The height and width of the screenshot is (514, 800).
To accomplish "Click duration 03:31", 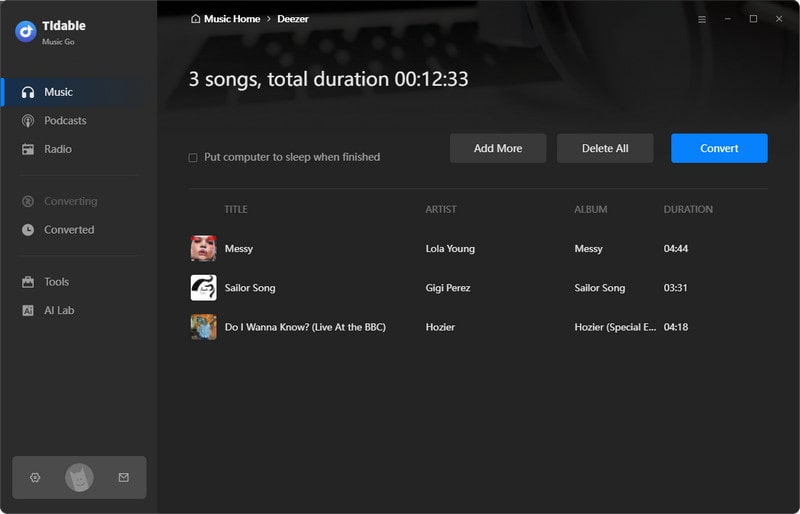I will pos(676,288).
